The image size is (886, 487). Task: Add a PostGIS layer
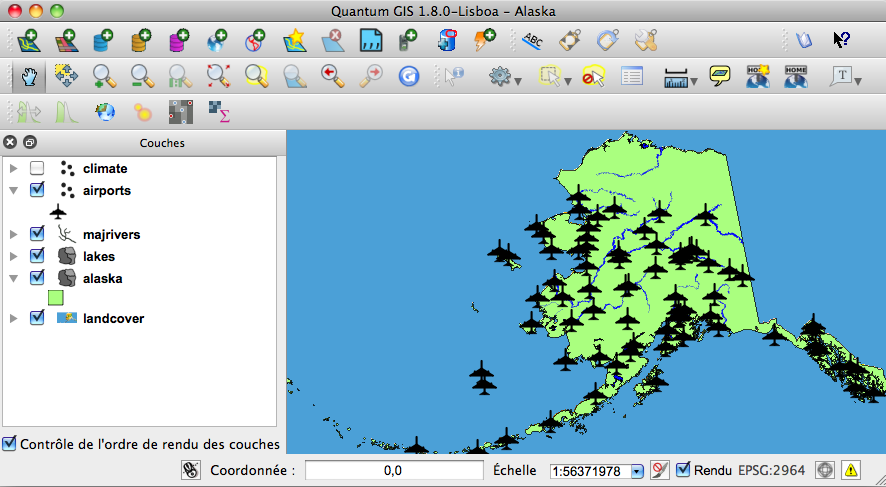coord(103,40)
